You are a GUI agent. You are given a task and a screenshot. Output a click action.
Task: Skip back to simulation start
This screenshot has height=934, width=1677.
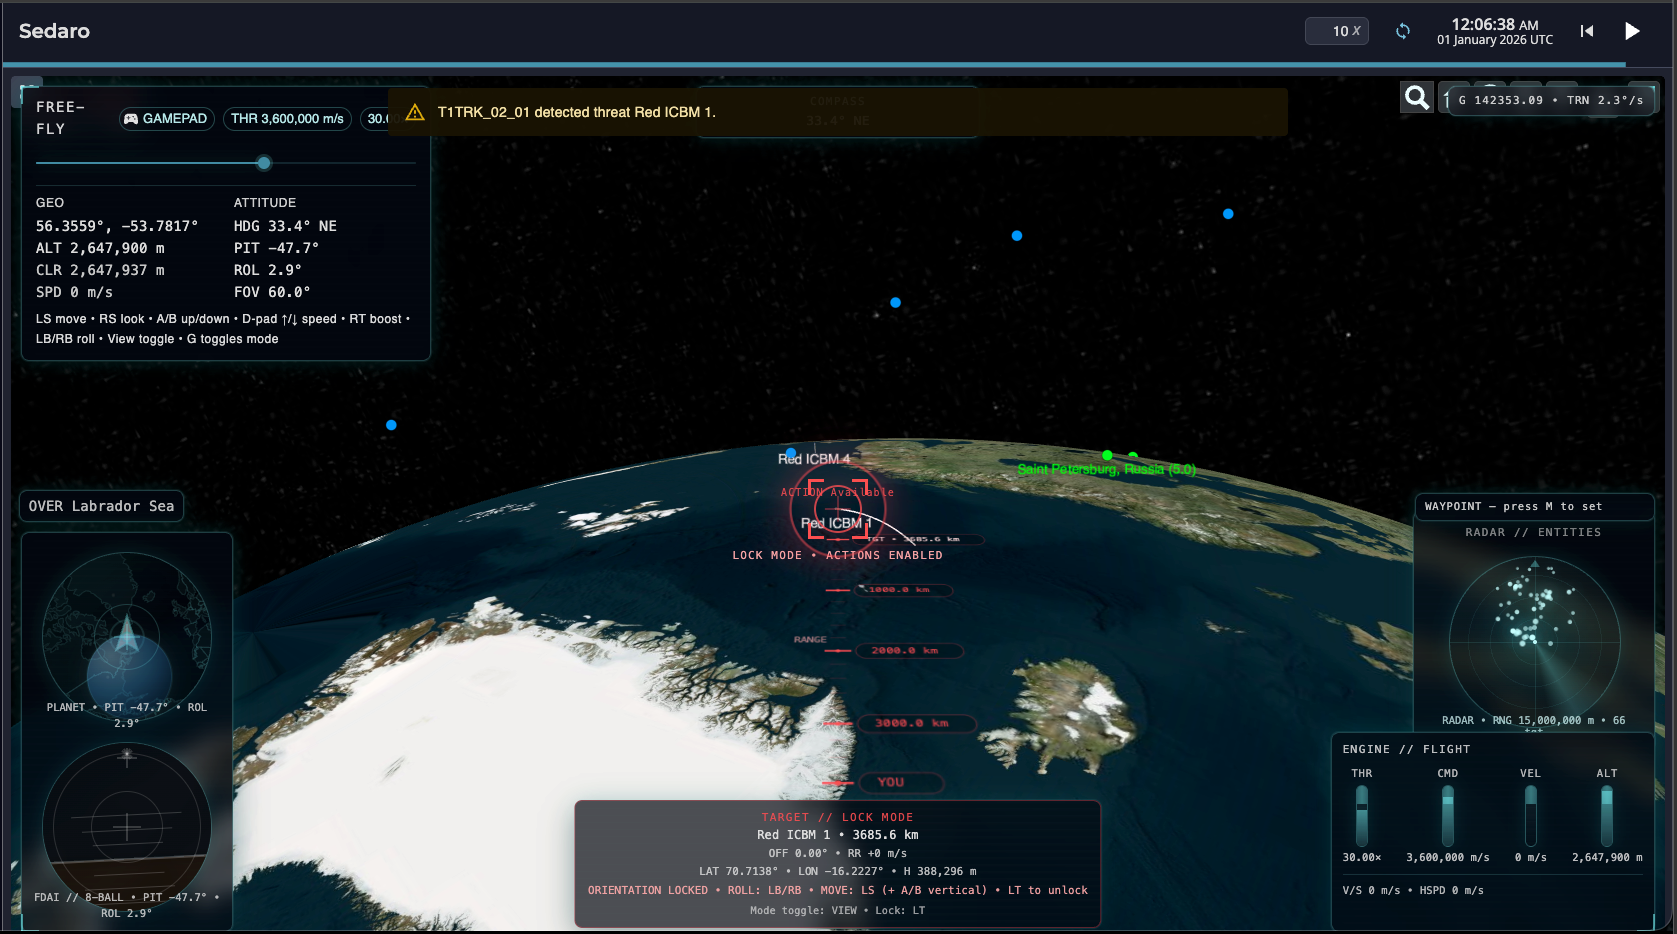coord(1587,31)
